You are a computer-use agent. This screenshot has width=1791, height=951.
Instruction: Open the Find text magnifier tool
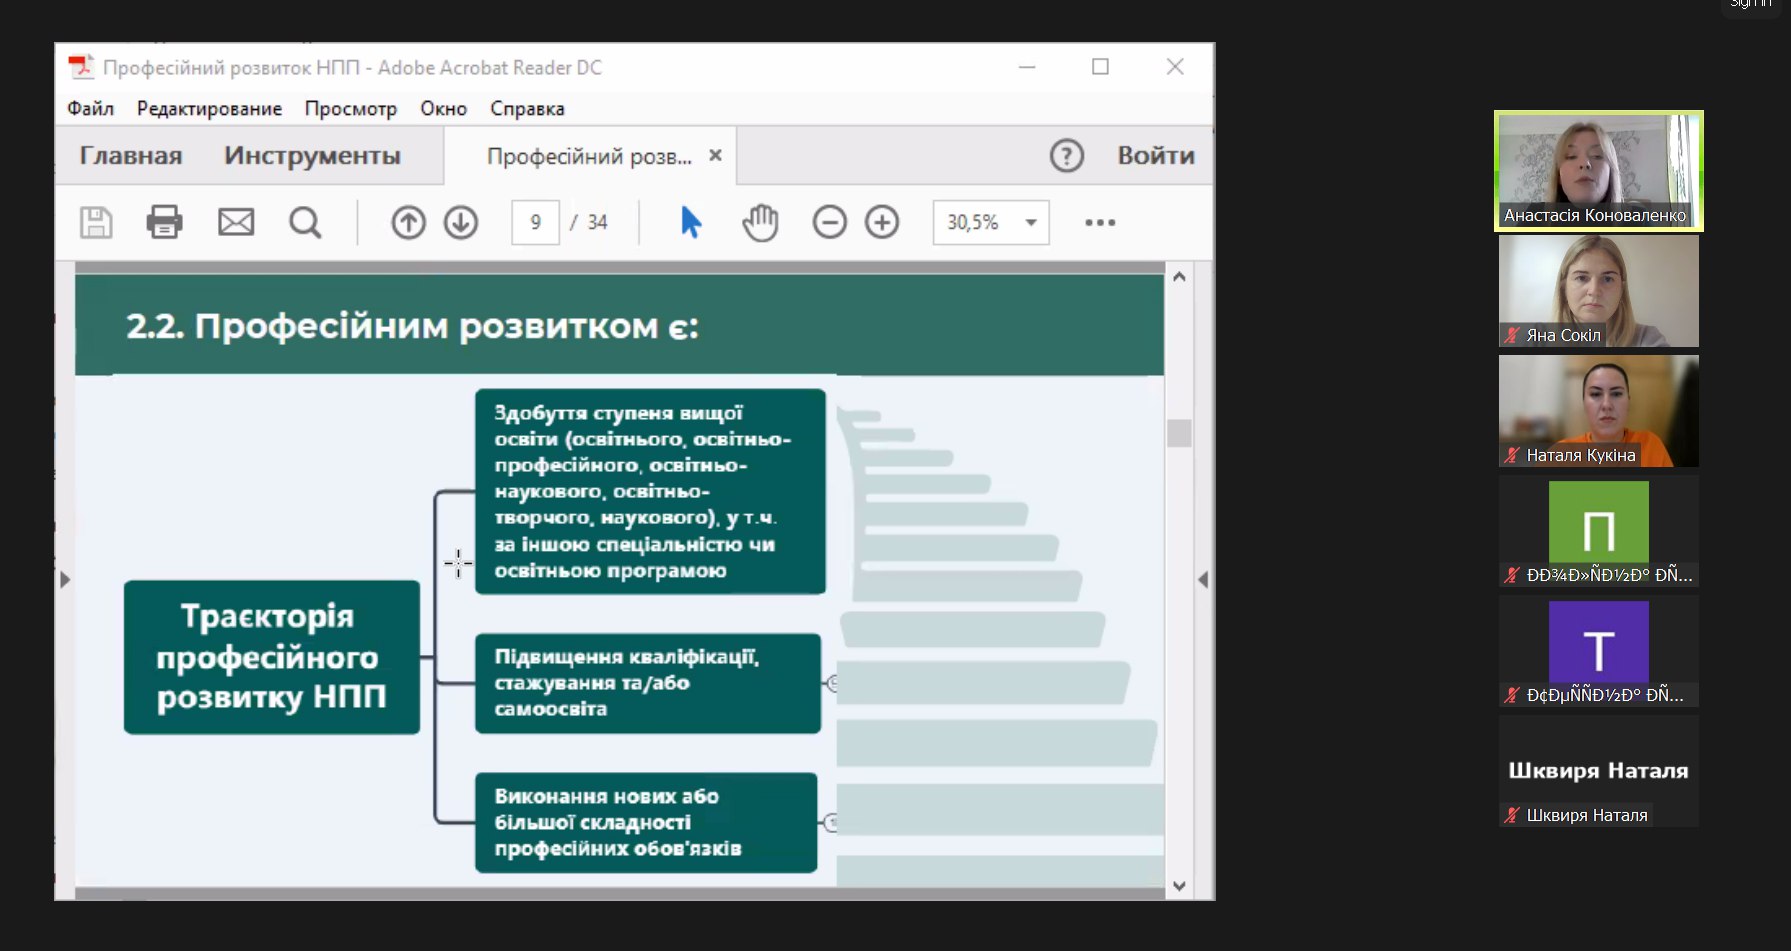coord(305,222)
